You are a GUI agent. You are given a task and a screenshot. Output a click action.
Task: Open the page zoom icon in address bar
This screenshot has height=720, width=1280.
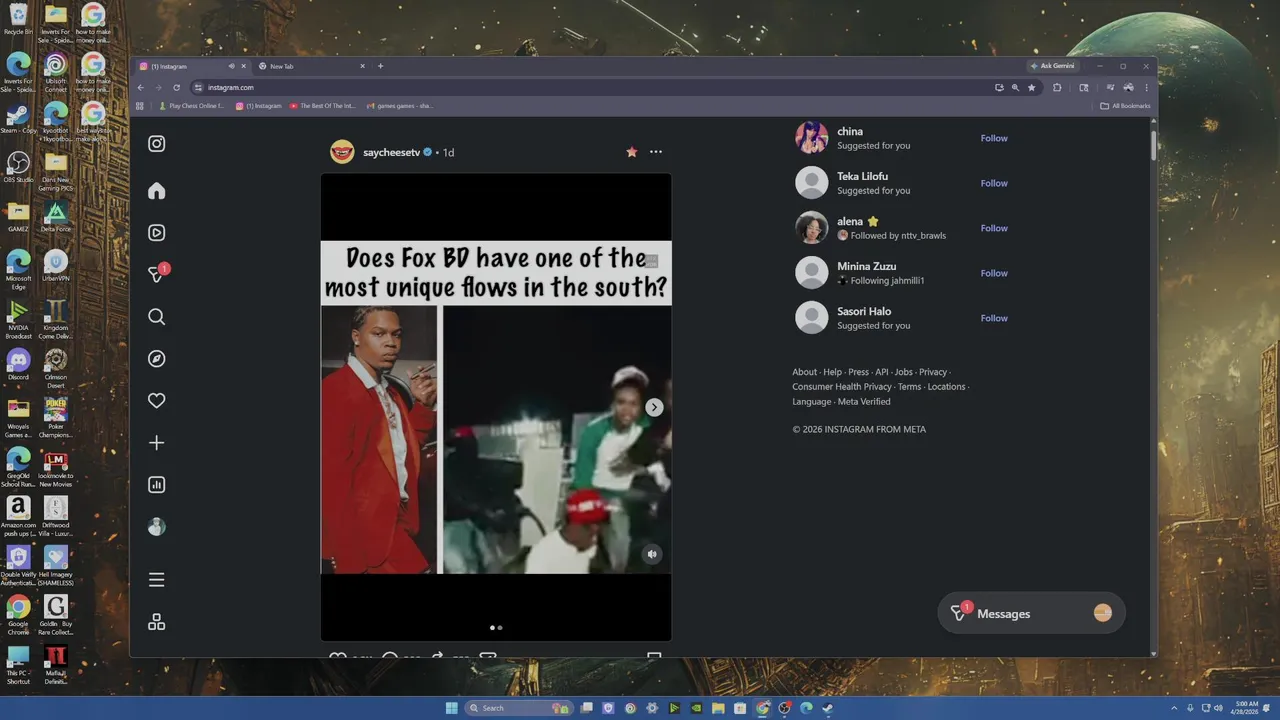click(1015, 87)
